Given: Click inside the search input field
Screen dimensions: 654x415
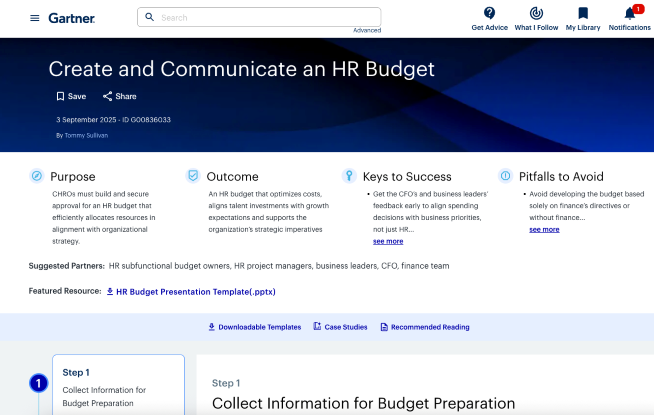Looking at the screenshot, I should (x=265, y=17).
